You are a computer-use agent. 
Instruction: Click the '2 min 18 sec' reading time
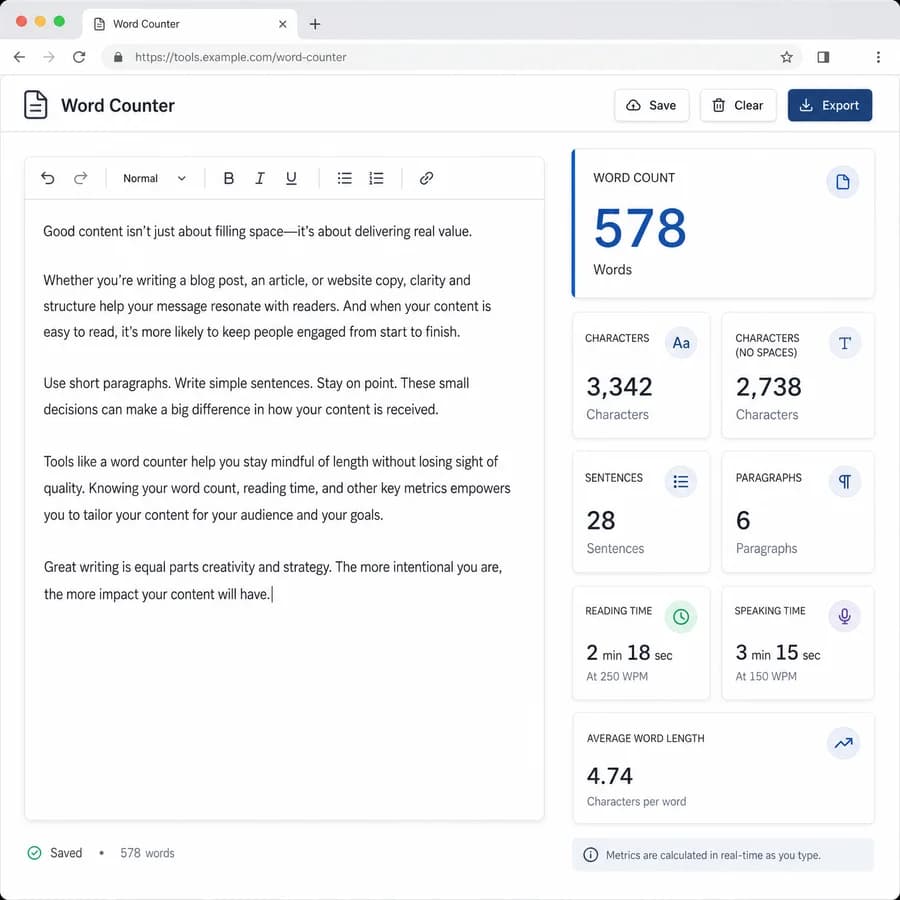click(x=629, y=653)
